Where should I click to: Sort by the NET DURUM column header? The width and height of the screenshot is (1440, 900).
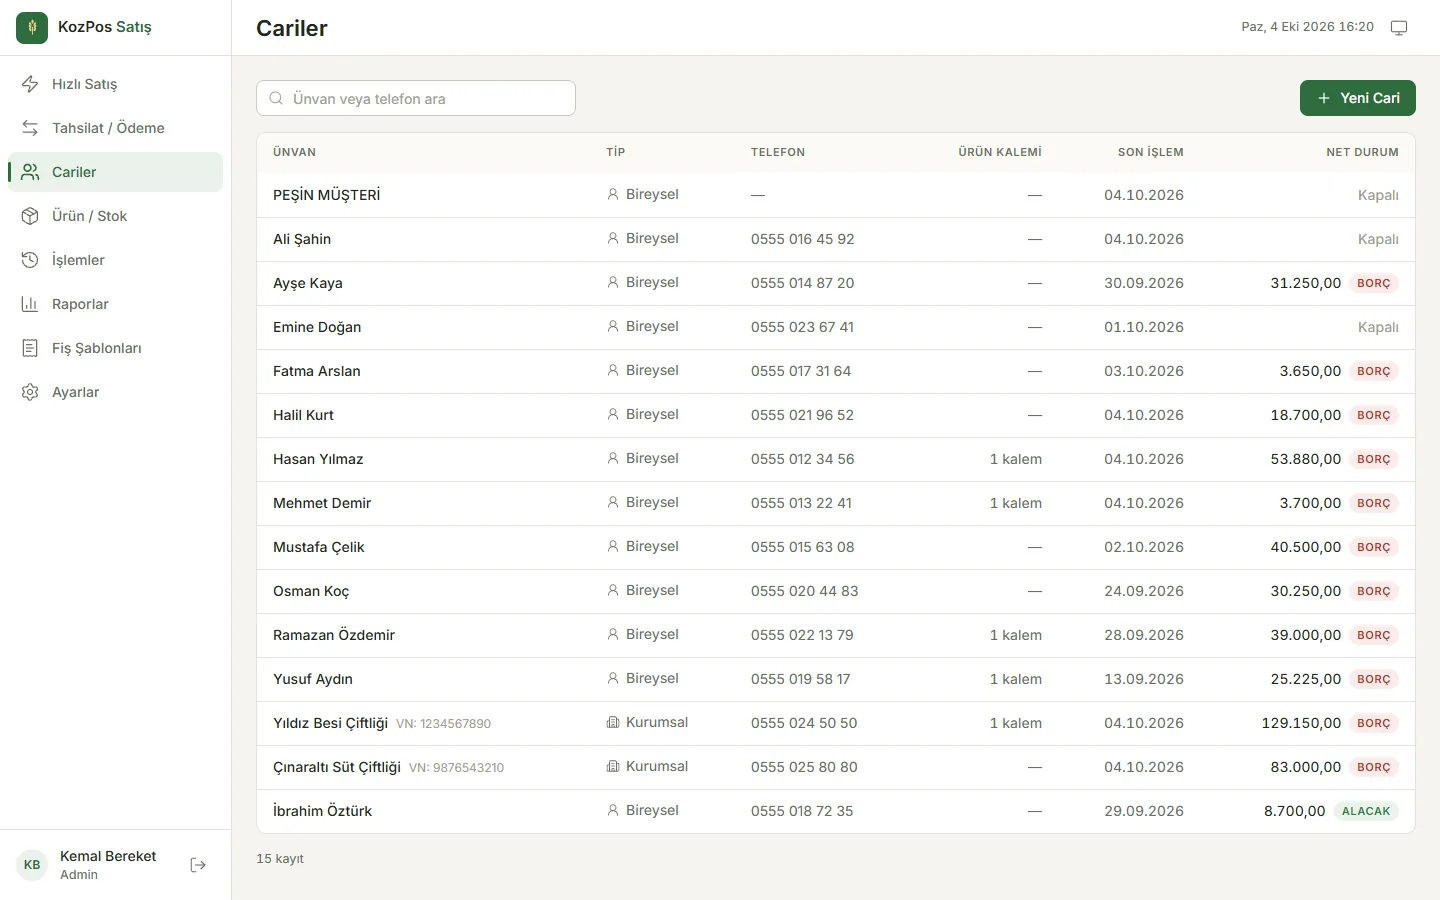click(x=1362, y=152)
